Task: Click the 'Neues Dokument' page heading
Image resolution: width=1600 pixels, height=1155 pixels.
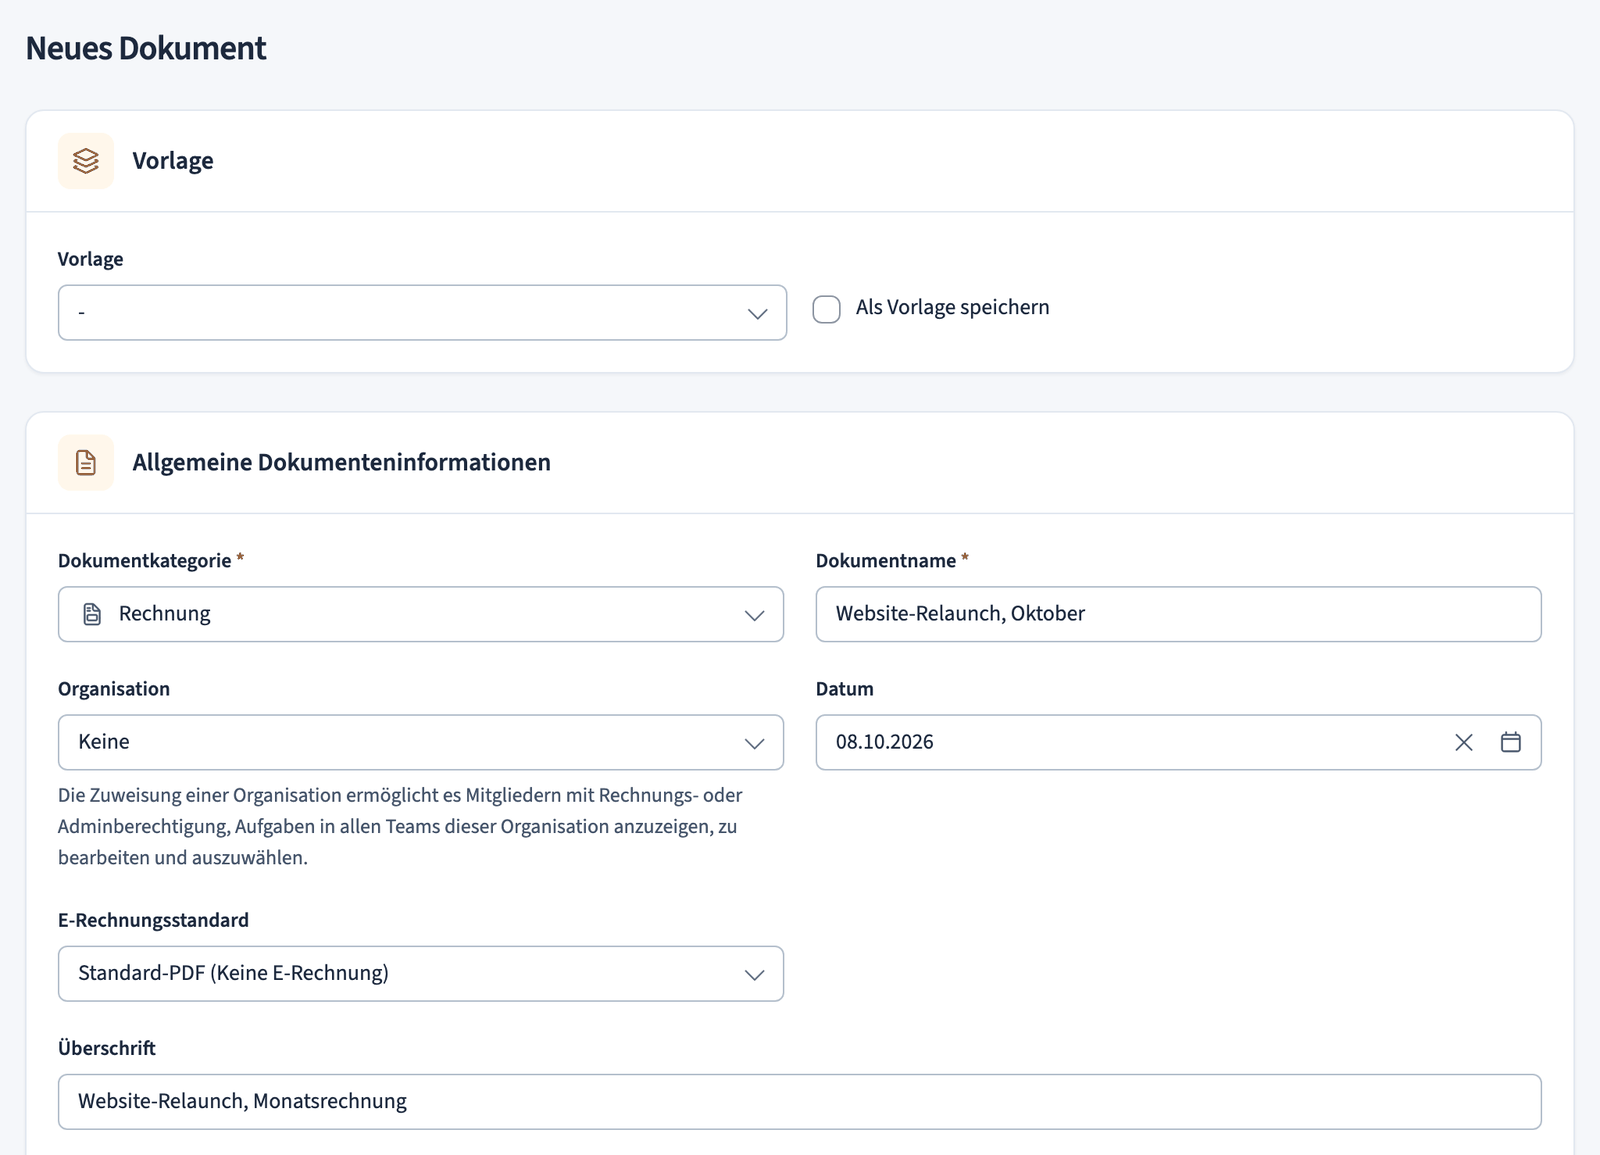Action: click(x=146, y=48)
